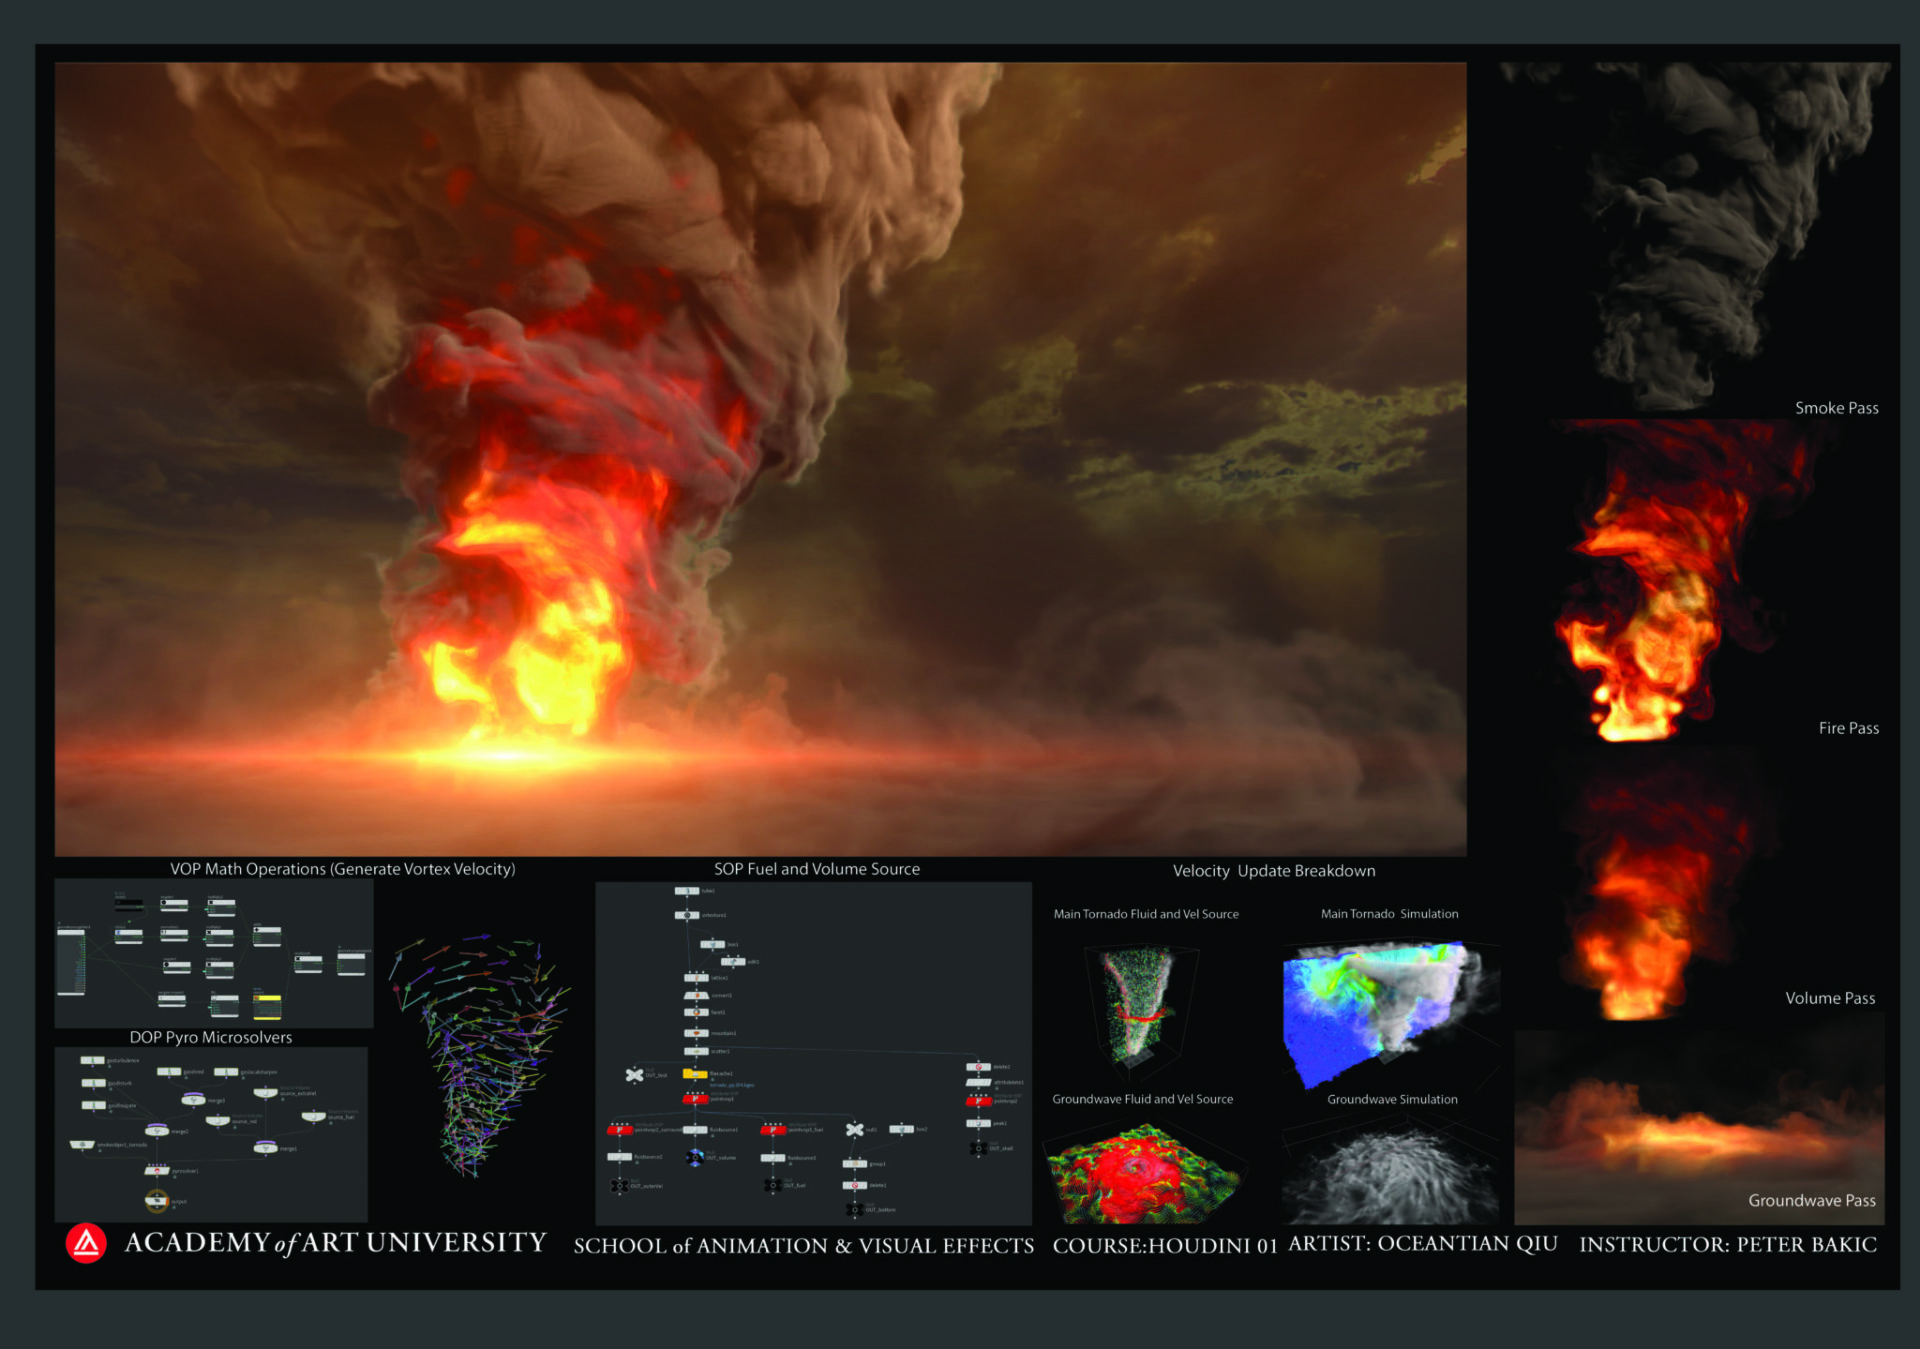Click the Groundwave Pass render image
The image size is (1920, 1349).
1698,1130
